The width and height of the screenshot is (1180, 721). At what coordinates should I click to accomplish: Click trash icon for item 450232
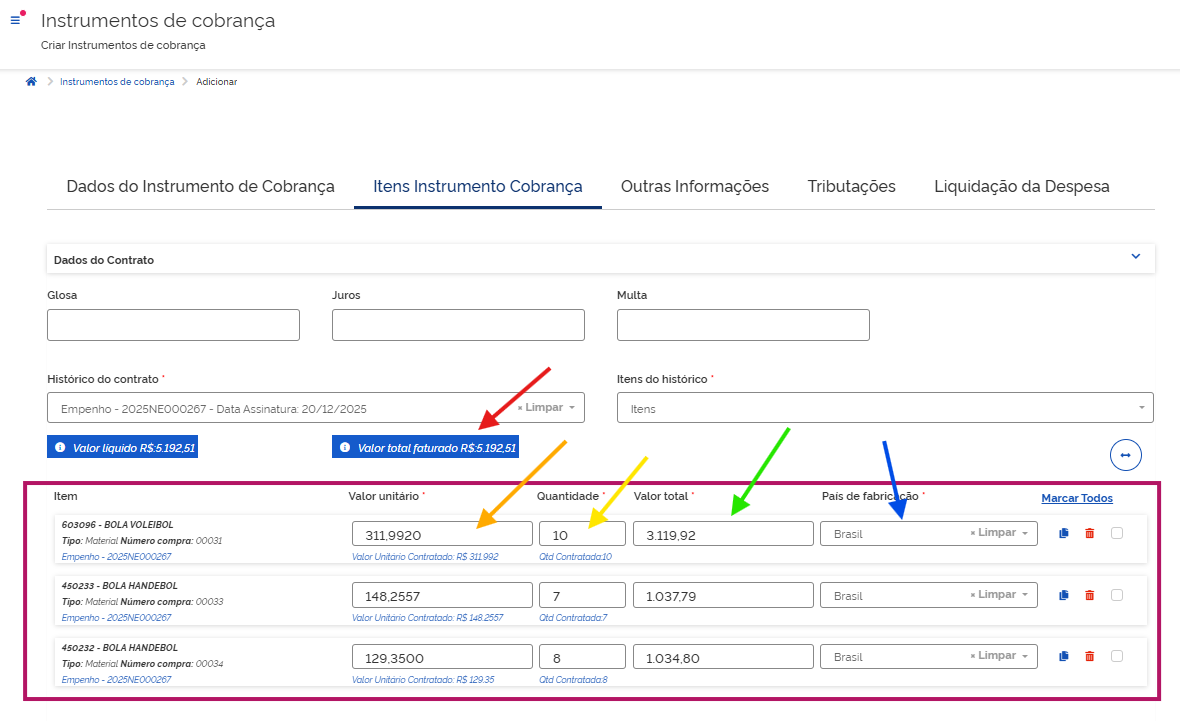pyautogui.click(x=1090, y=656)
